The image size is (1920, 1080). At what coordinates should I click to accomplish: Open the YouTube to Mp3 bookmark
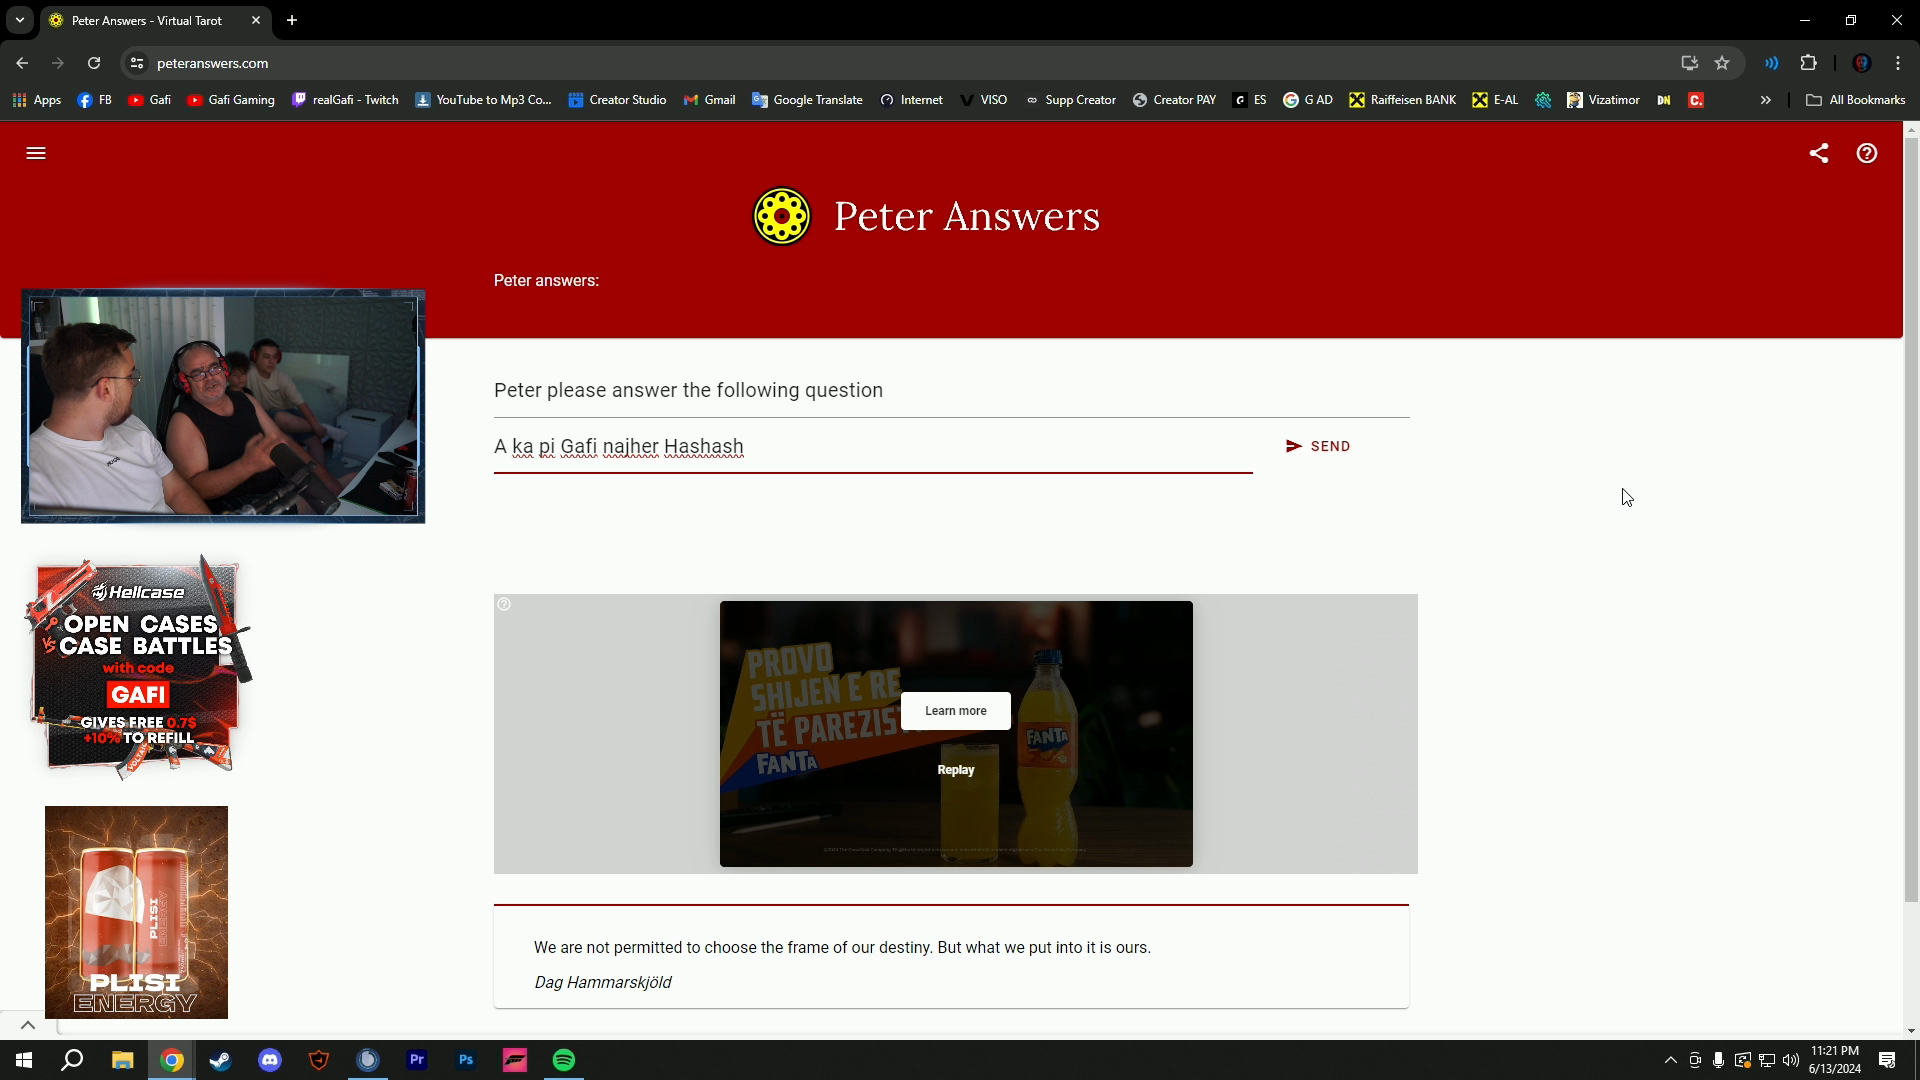click(x=483, y=100)
